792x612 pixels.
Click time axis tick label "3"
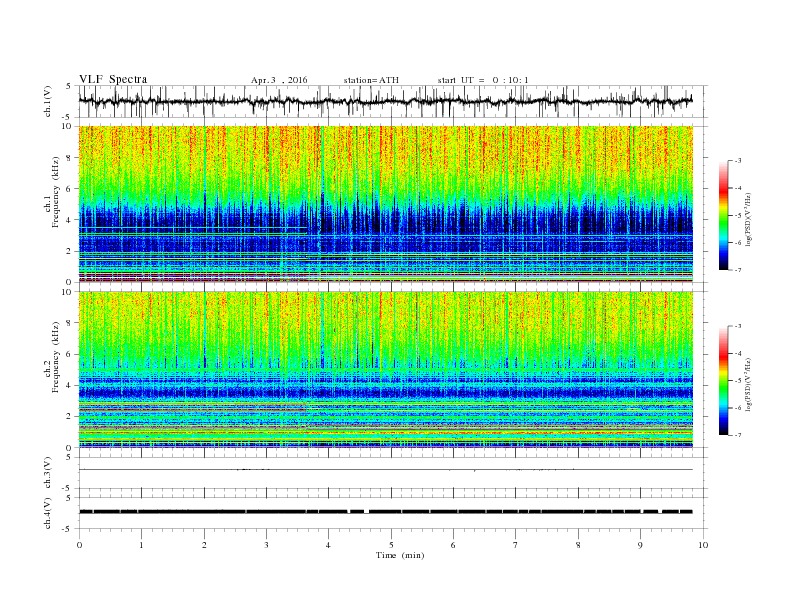(266, 545)
